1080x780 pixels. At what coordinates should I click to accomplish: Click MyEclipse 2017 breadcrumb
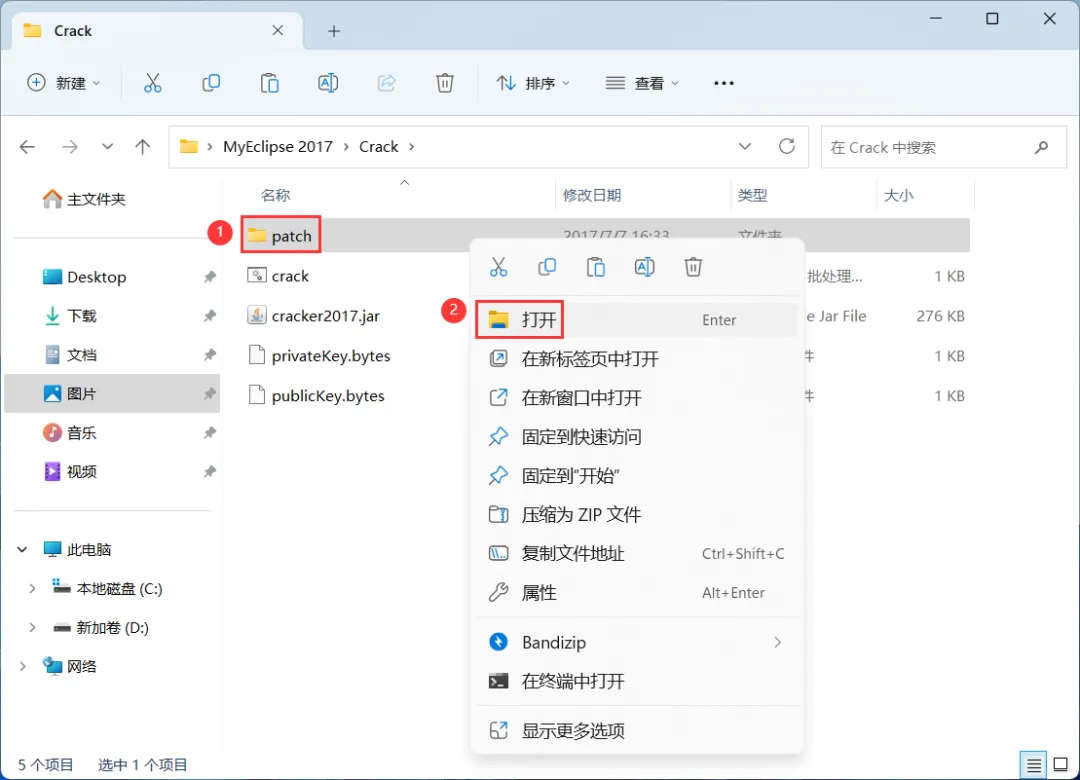[278, 147]
